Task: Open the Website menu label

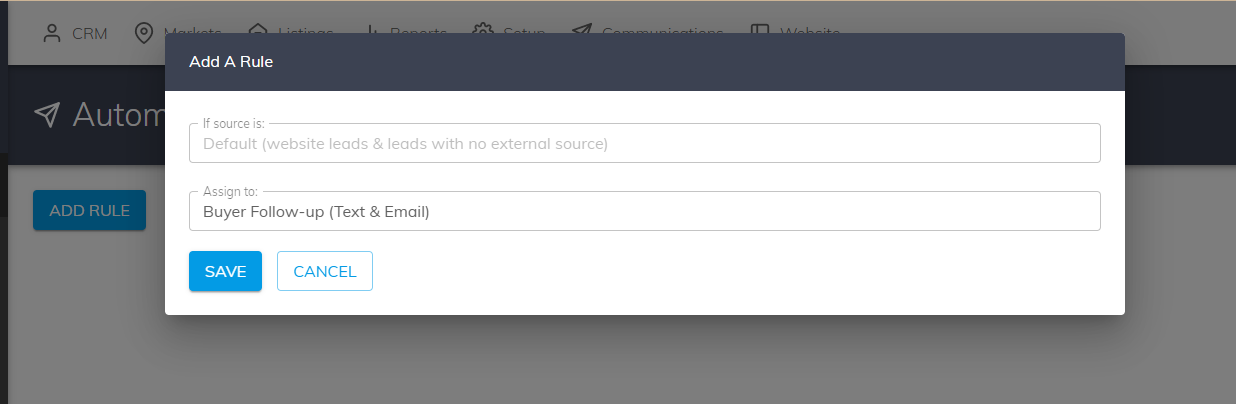Action: (x=810, y=31)
